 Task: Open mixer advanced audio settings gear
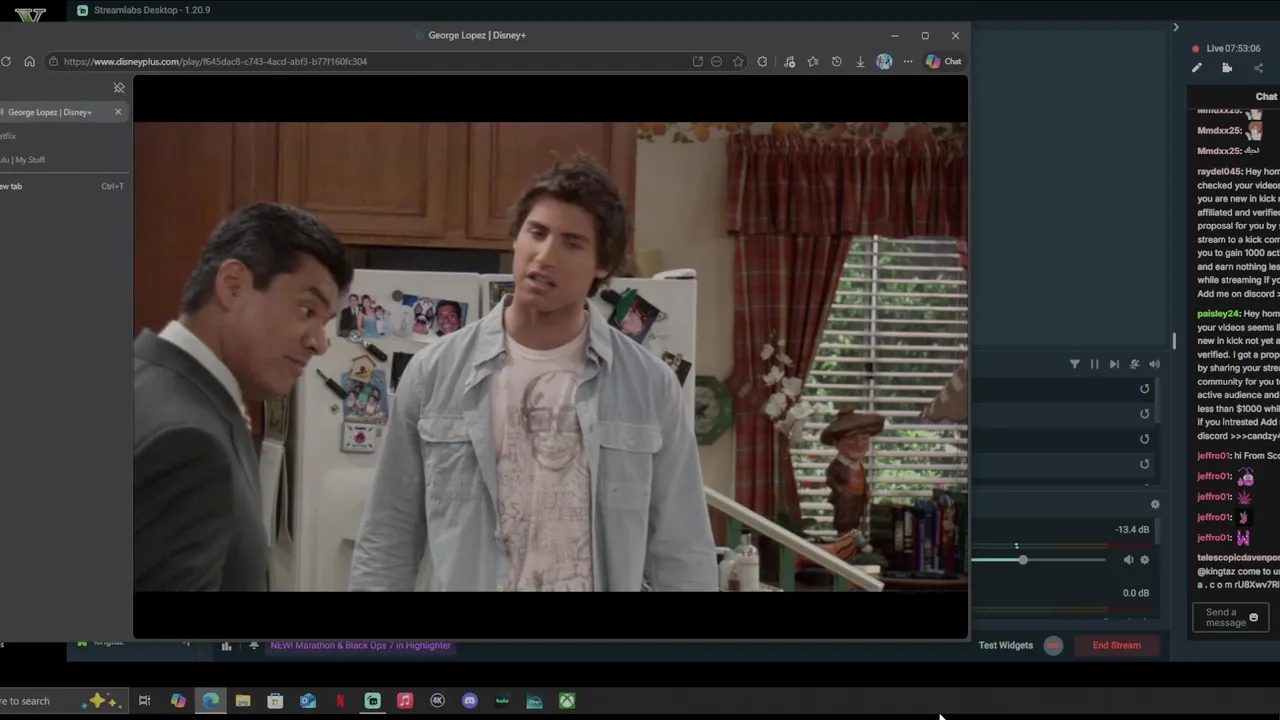(x=1155, y=504)
